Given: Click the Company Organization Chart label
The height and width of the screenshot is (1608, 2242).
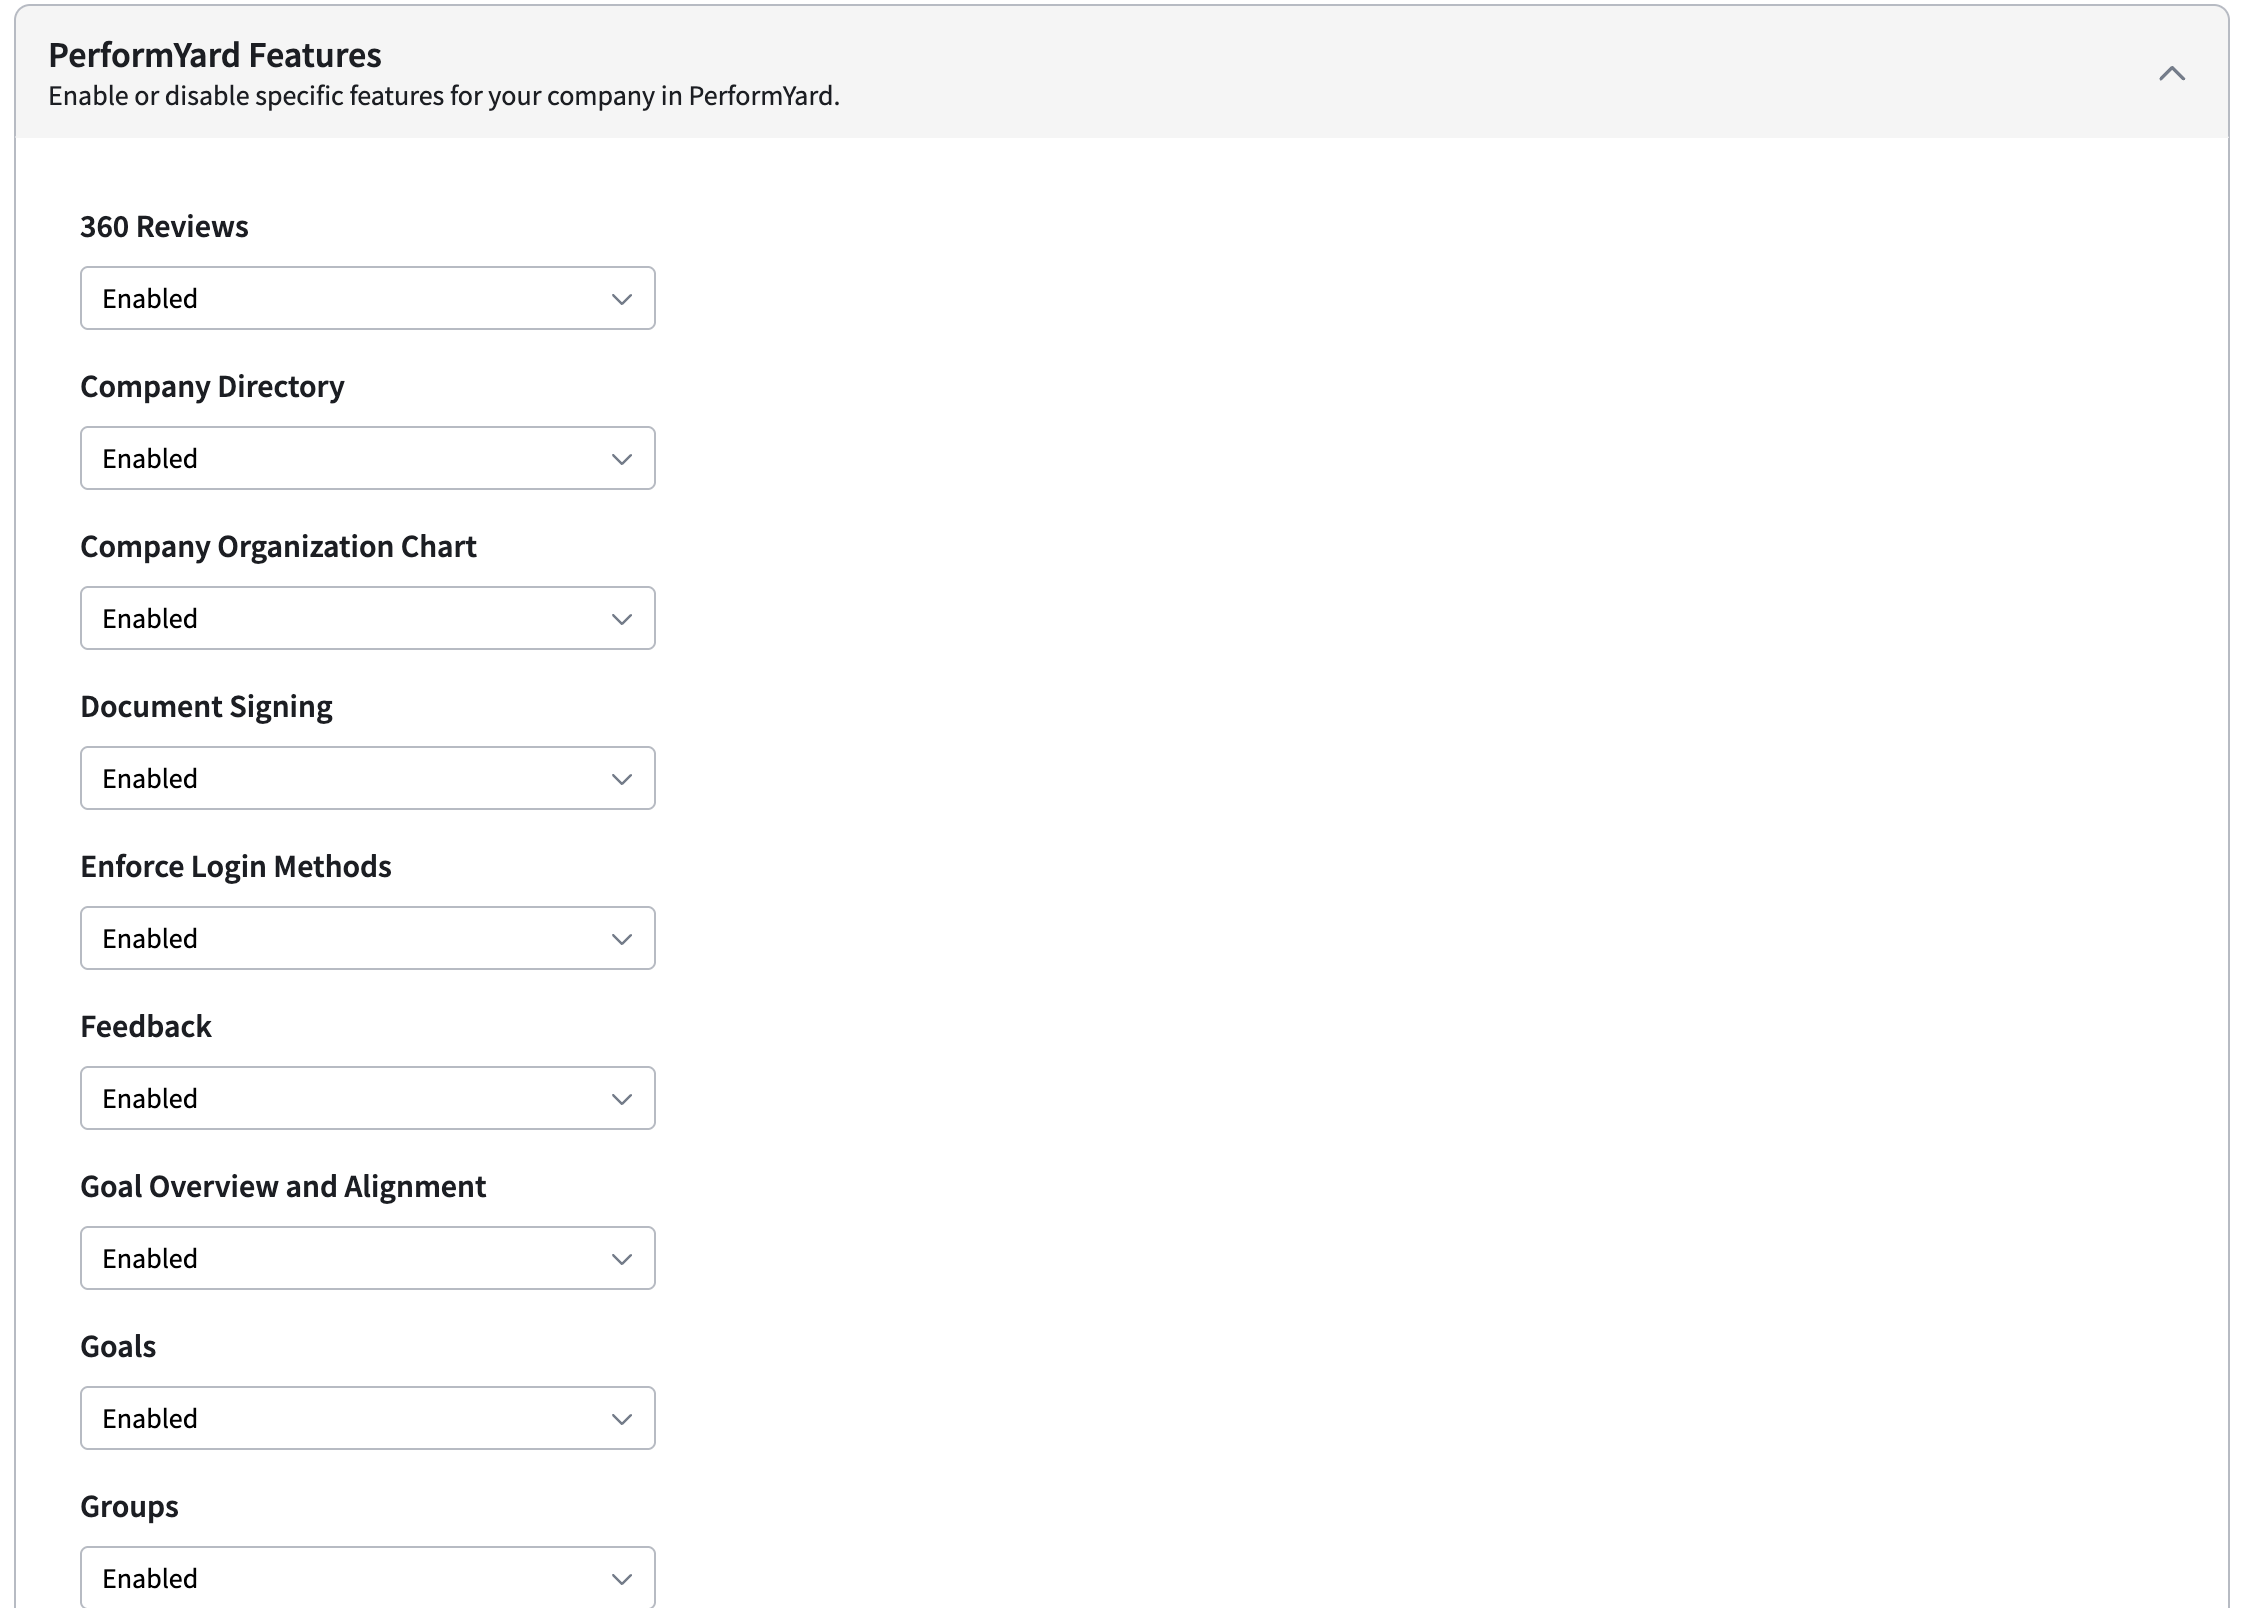Looking at the screenshot, I should 278,547.
